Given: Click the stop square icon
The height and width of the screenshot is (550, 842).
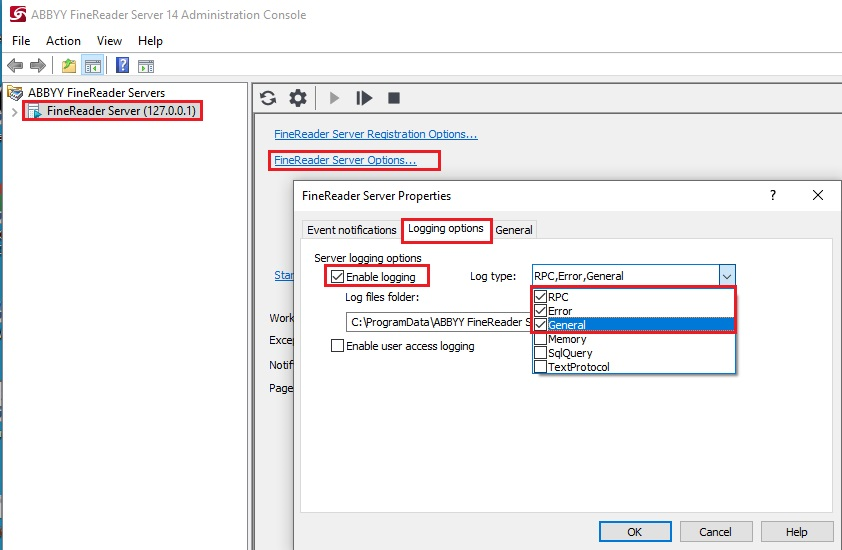Looking at the screenshot, I should click(x=394, y=98).
